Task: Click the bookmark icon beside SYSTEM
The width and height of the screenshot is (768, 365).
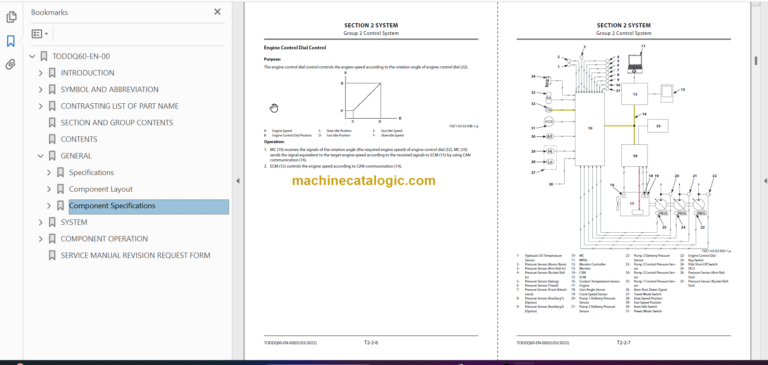Action: point(52,222)
